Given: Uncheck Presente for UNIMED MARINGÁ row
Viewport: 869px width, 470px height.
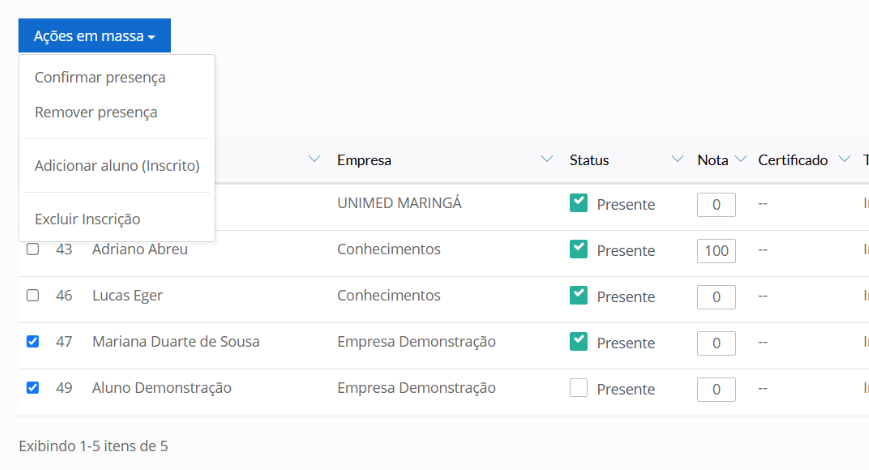Looking at the screenshot, I should (579, 203).
